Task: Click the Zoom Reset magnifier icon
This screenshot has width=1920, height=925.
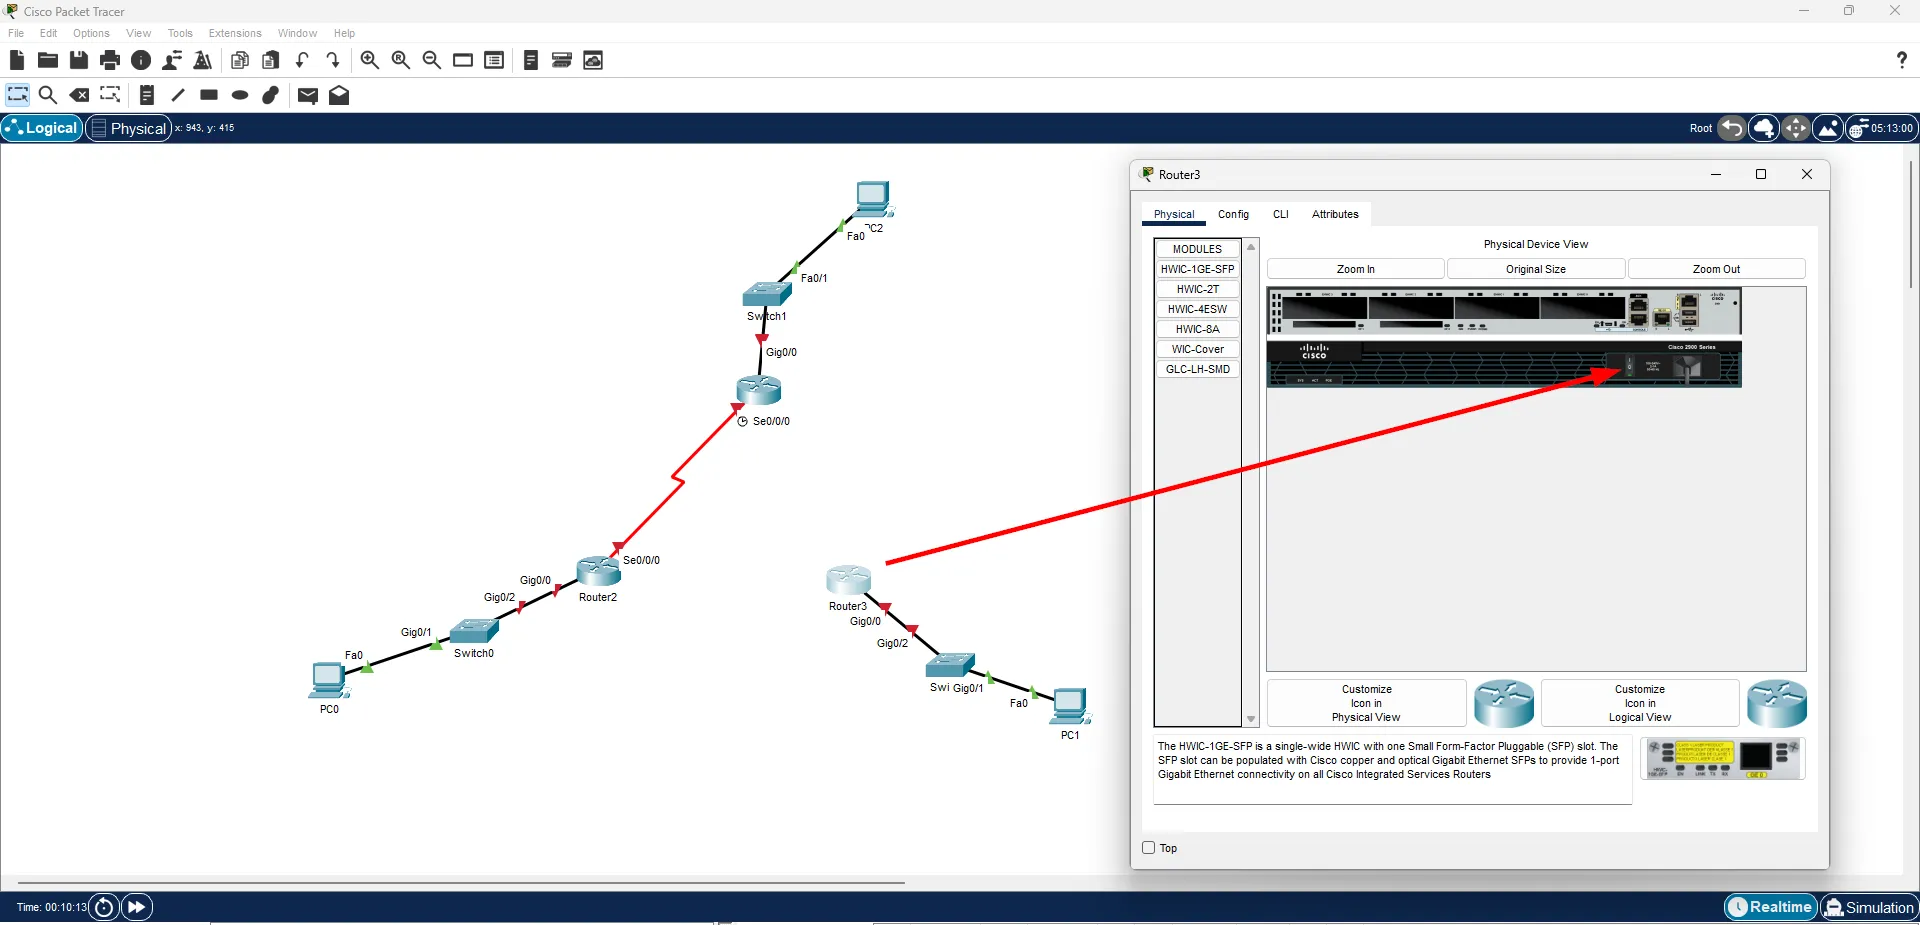Action: tap(401, 60)
